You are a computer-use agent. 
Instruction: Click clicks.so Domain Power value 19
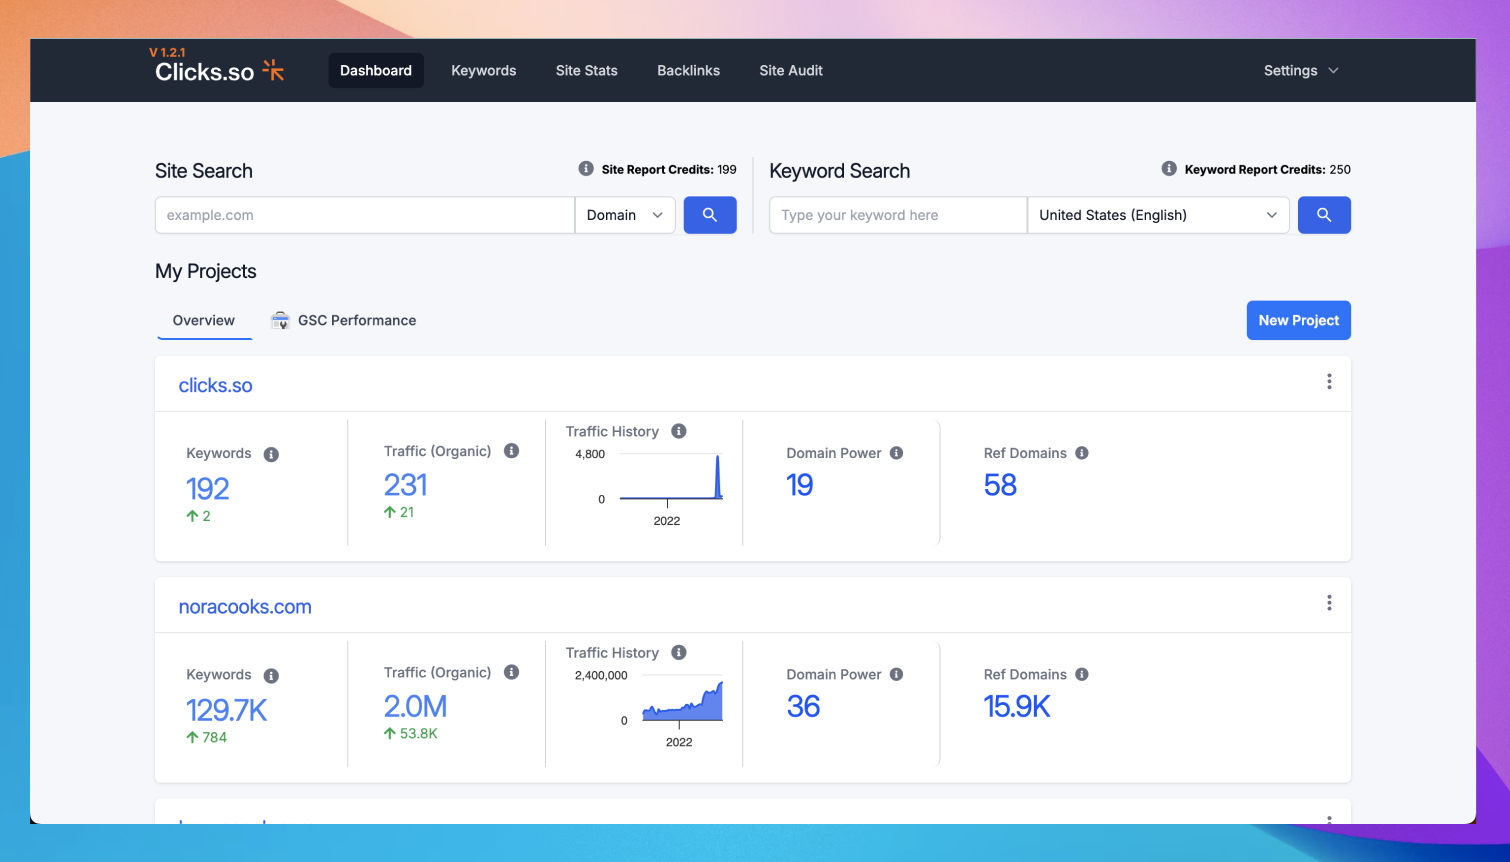pyautogui.click(x=800, y=485)
